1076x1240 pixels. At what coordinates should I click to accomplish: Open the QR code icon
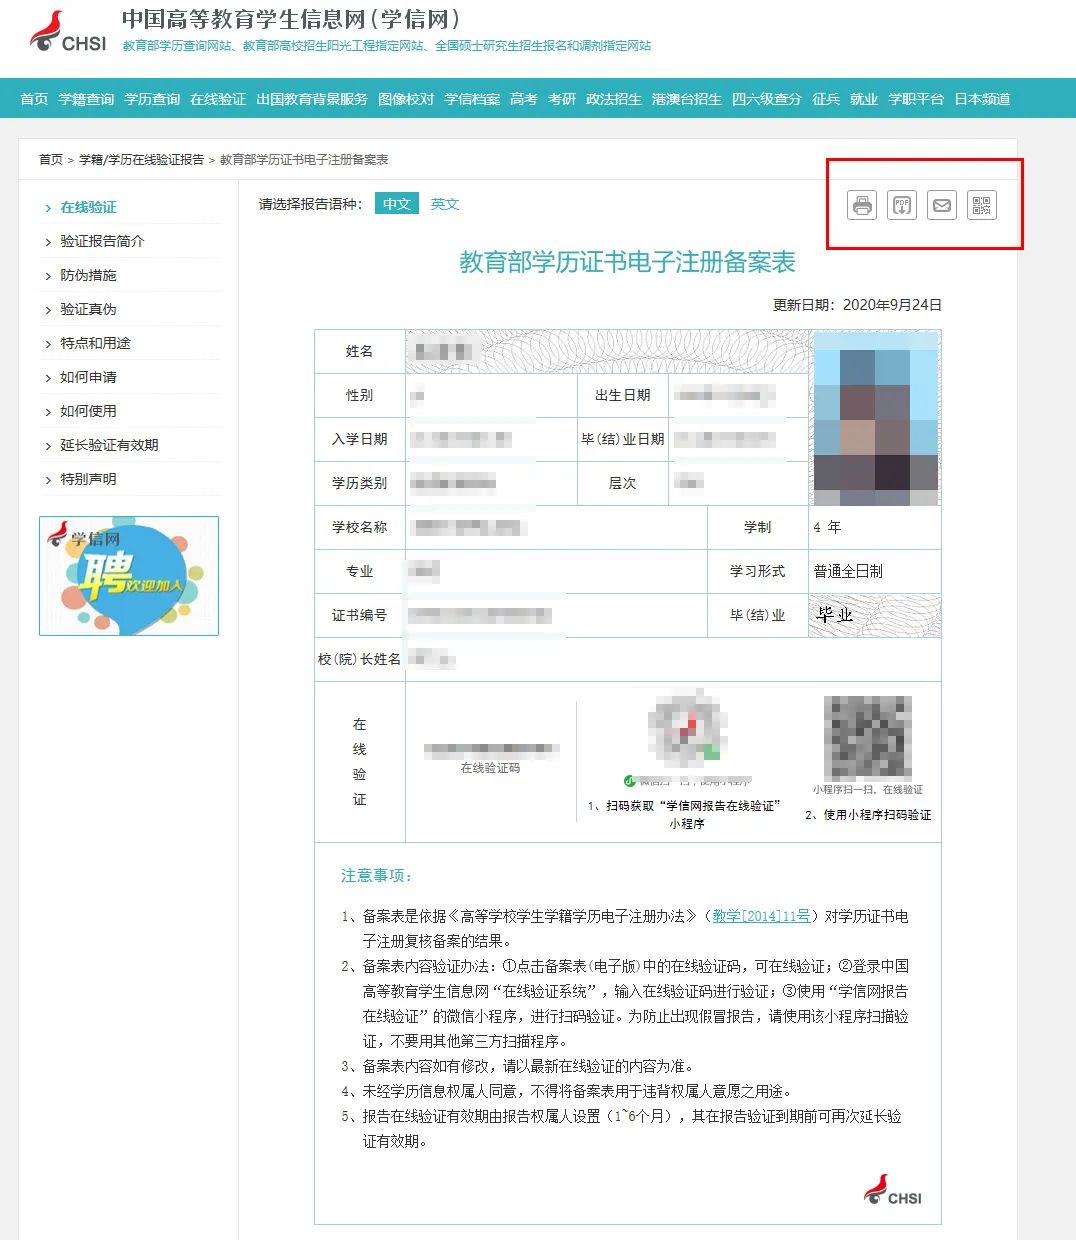(982, 206)
